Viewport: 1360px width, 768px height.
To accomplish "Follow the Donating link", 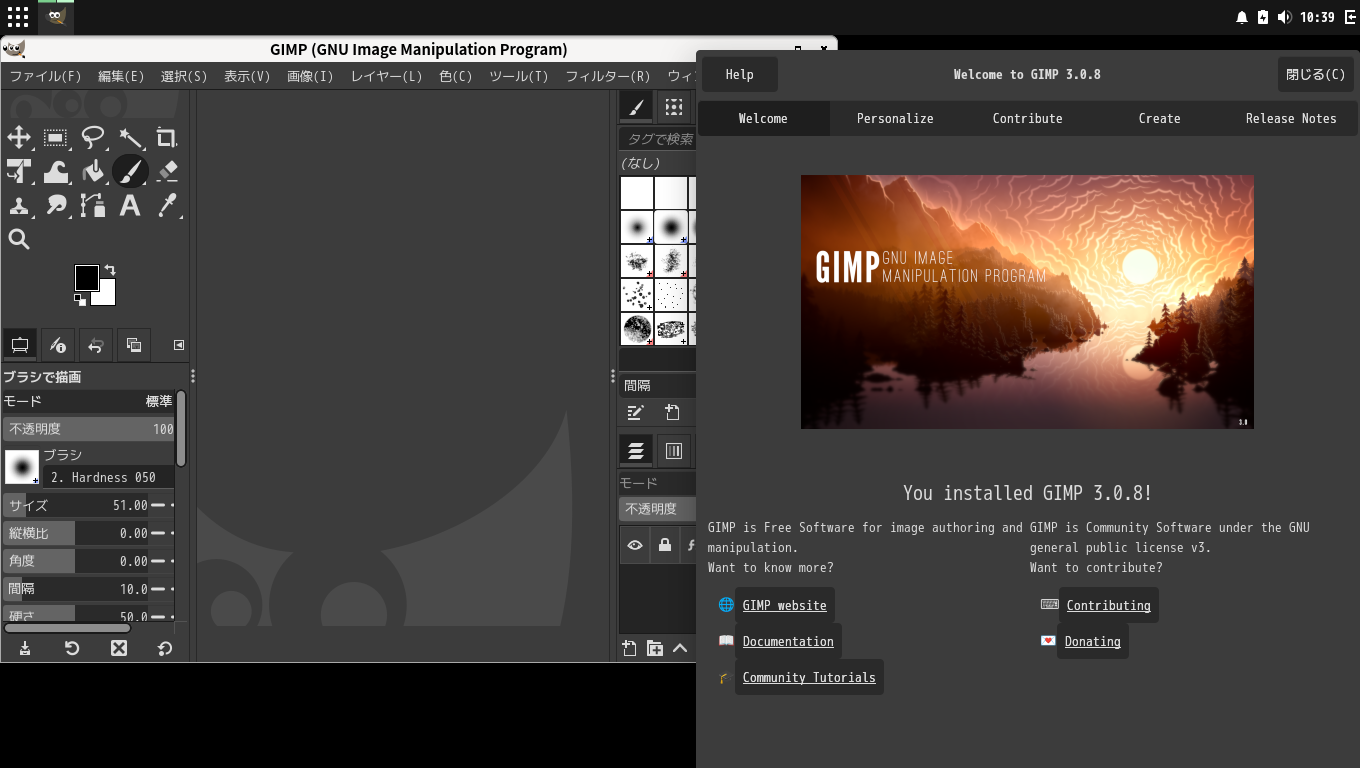I will tap(1092, 641).
